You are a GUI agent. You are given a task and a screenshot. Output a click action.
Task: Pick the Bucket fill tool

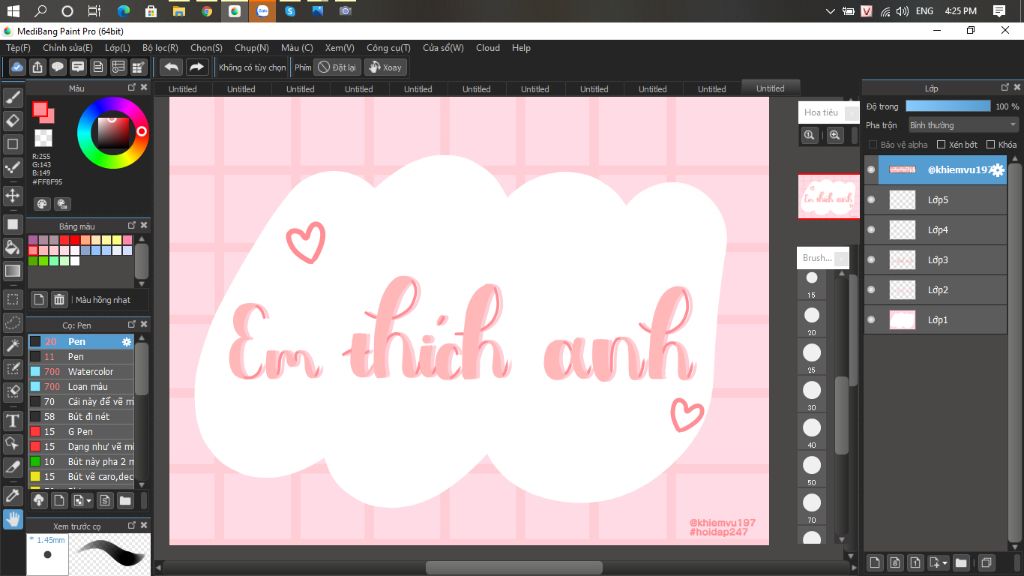[x=13, y=247]
